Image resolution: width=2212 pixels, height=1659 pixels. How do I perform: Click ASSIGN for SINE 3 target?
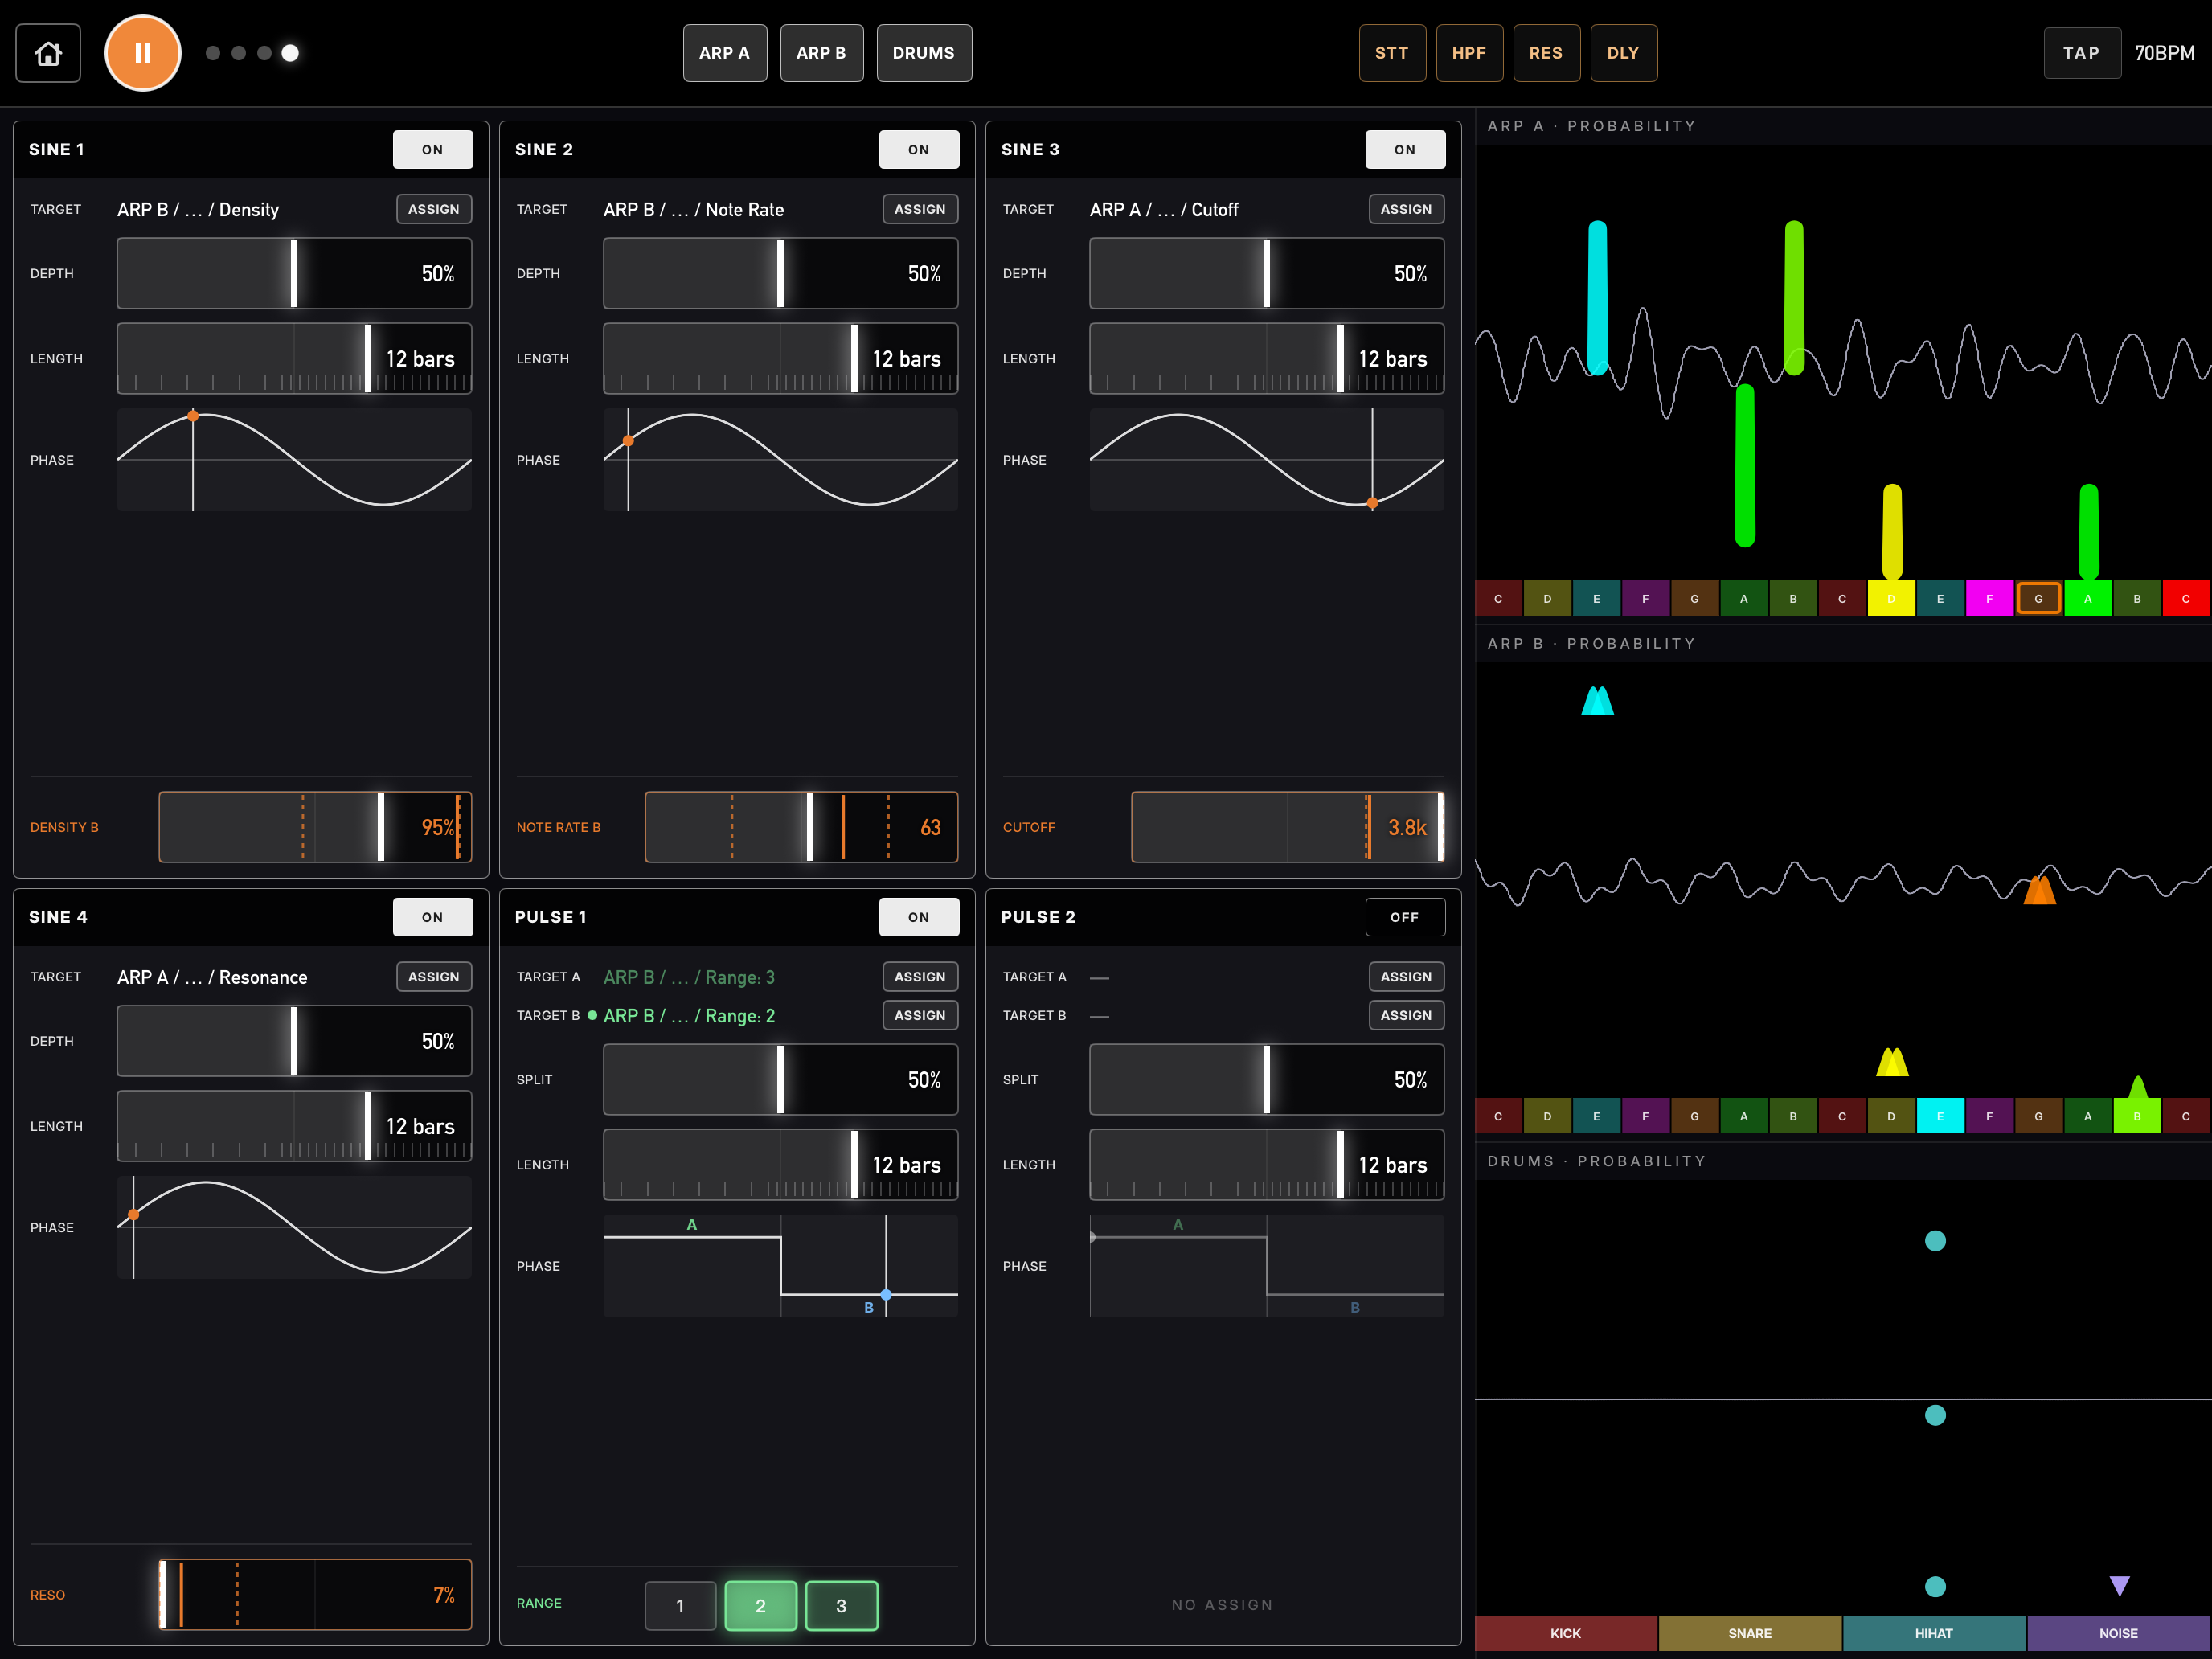[x=1406, y=209]
